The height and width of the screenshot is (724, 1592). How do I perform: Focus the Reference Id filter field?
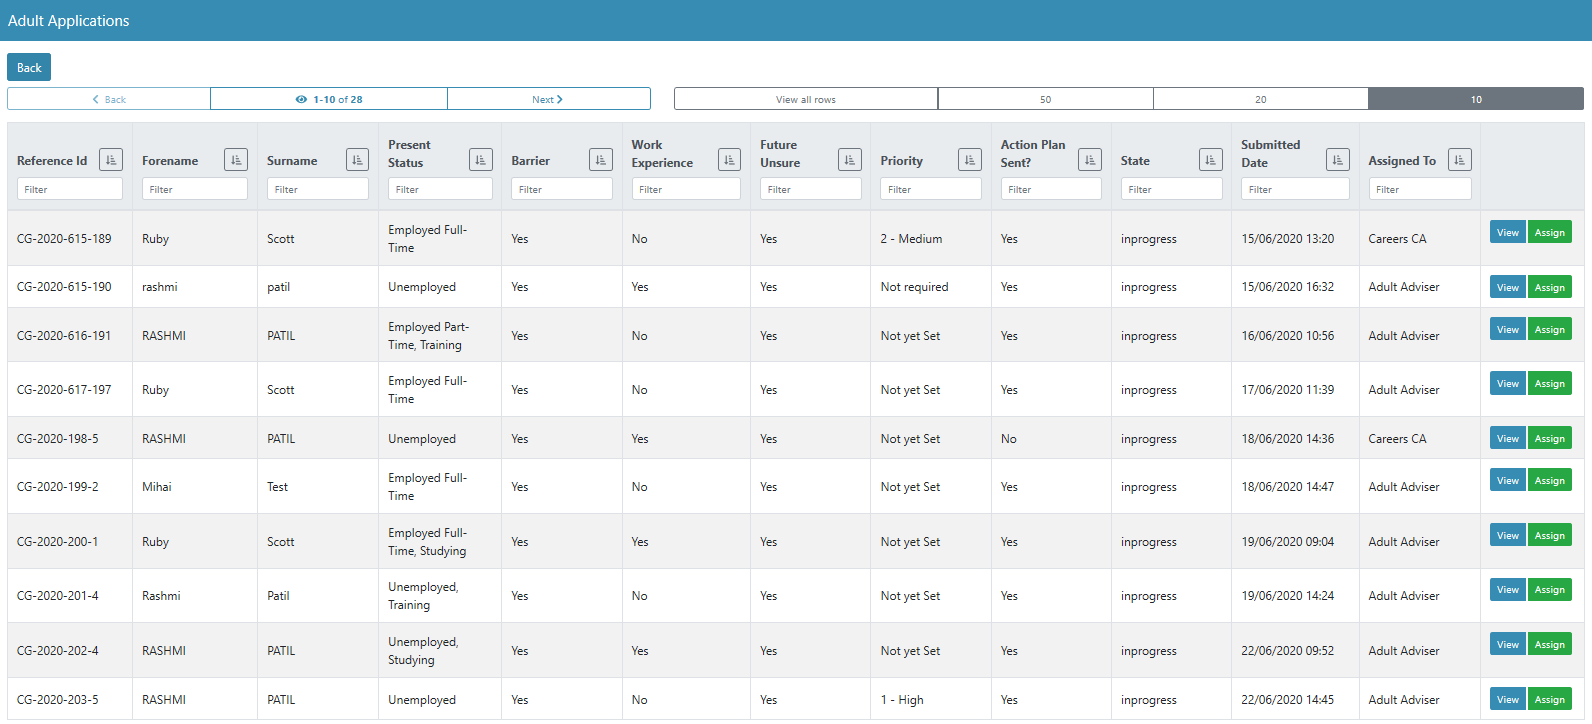coord(70,188)
